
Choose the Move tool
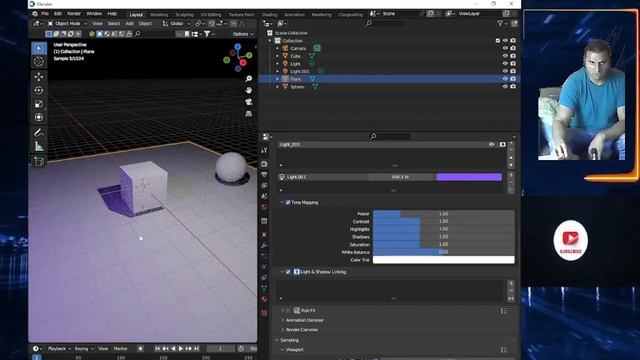click(39, 77)
